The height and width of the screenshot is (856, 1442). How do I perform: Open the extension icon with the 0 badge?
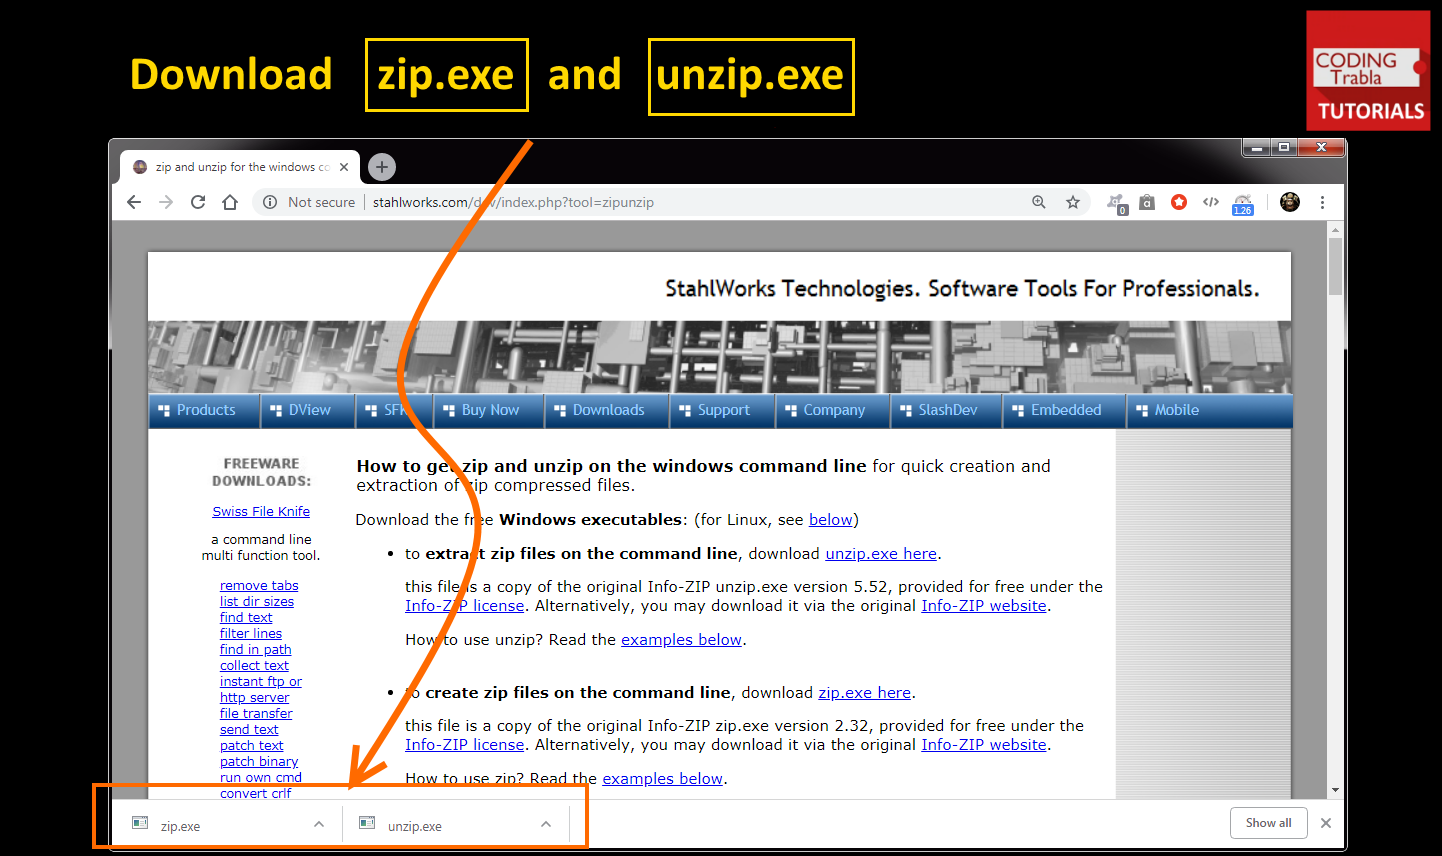1117,203
